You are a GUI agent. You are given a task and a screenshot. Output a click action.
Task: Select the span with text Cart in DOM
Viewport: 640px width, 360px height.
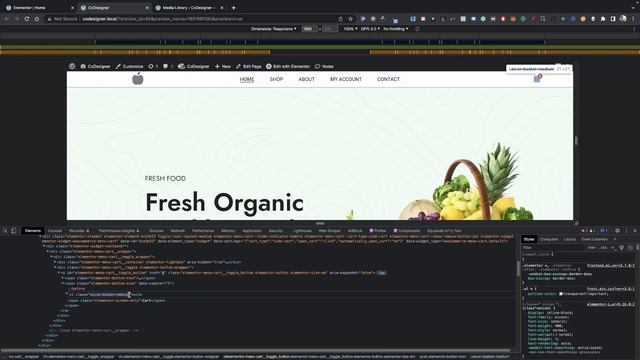[117, 300]
